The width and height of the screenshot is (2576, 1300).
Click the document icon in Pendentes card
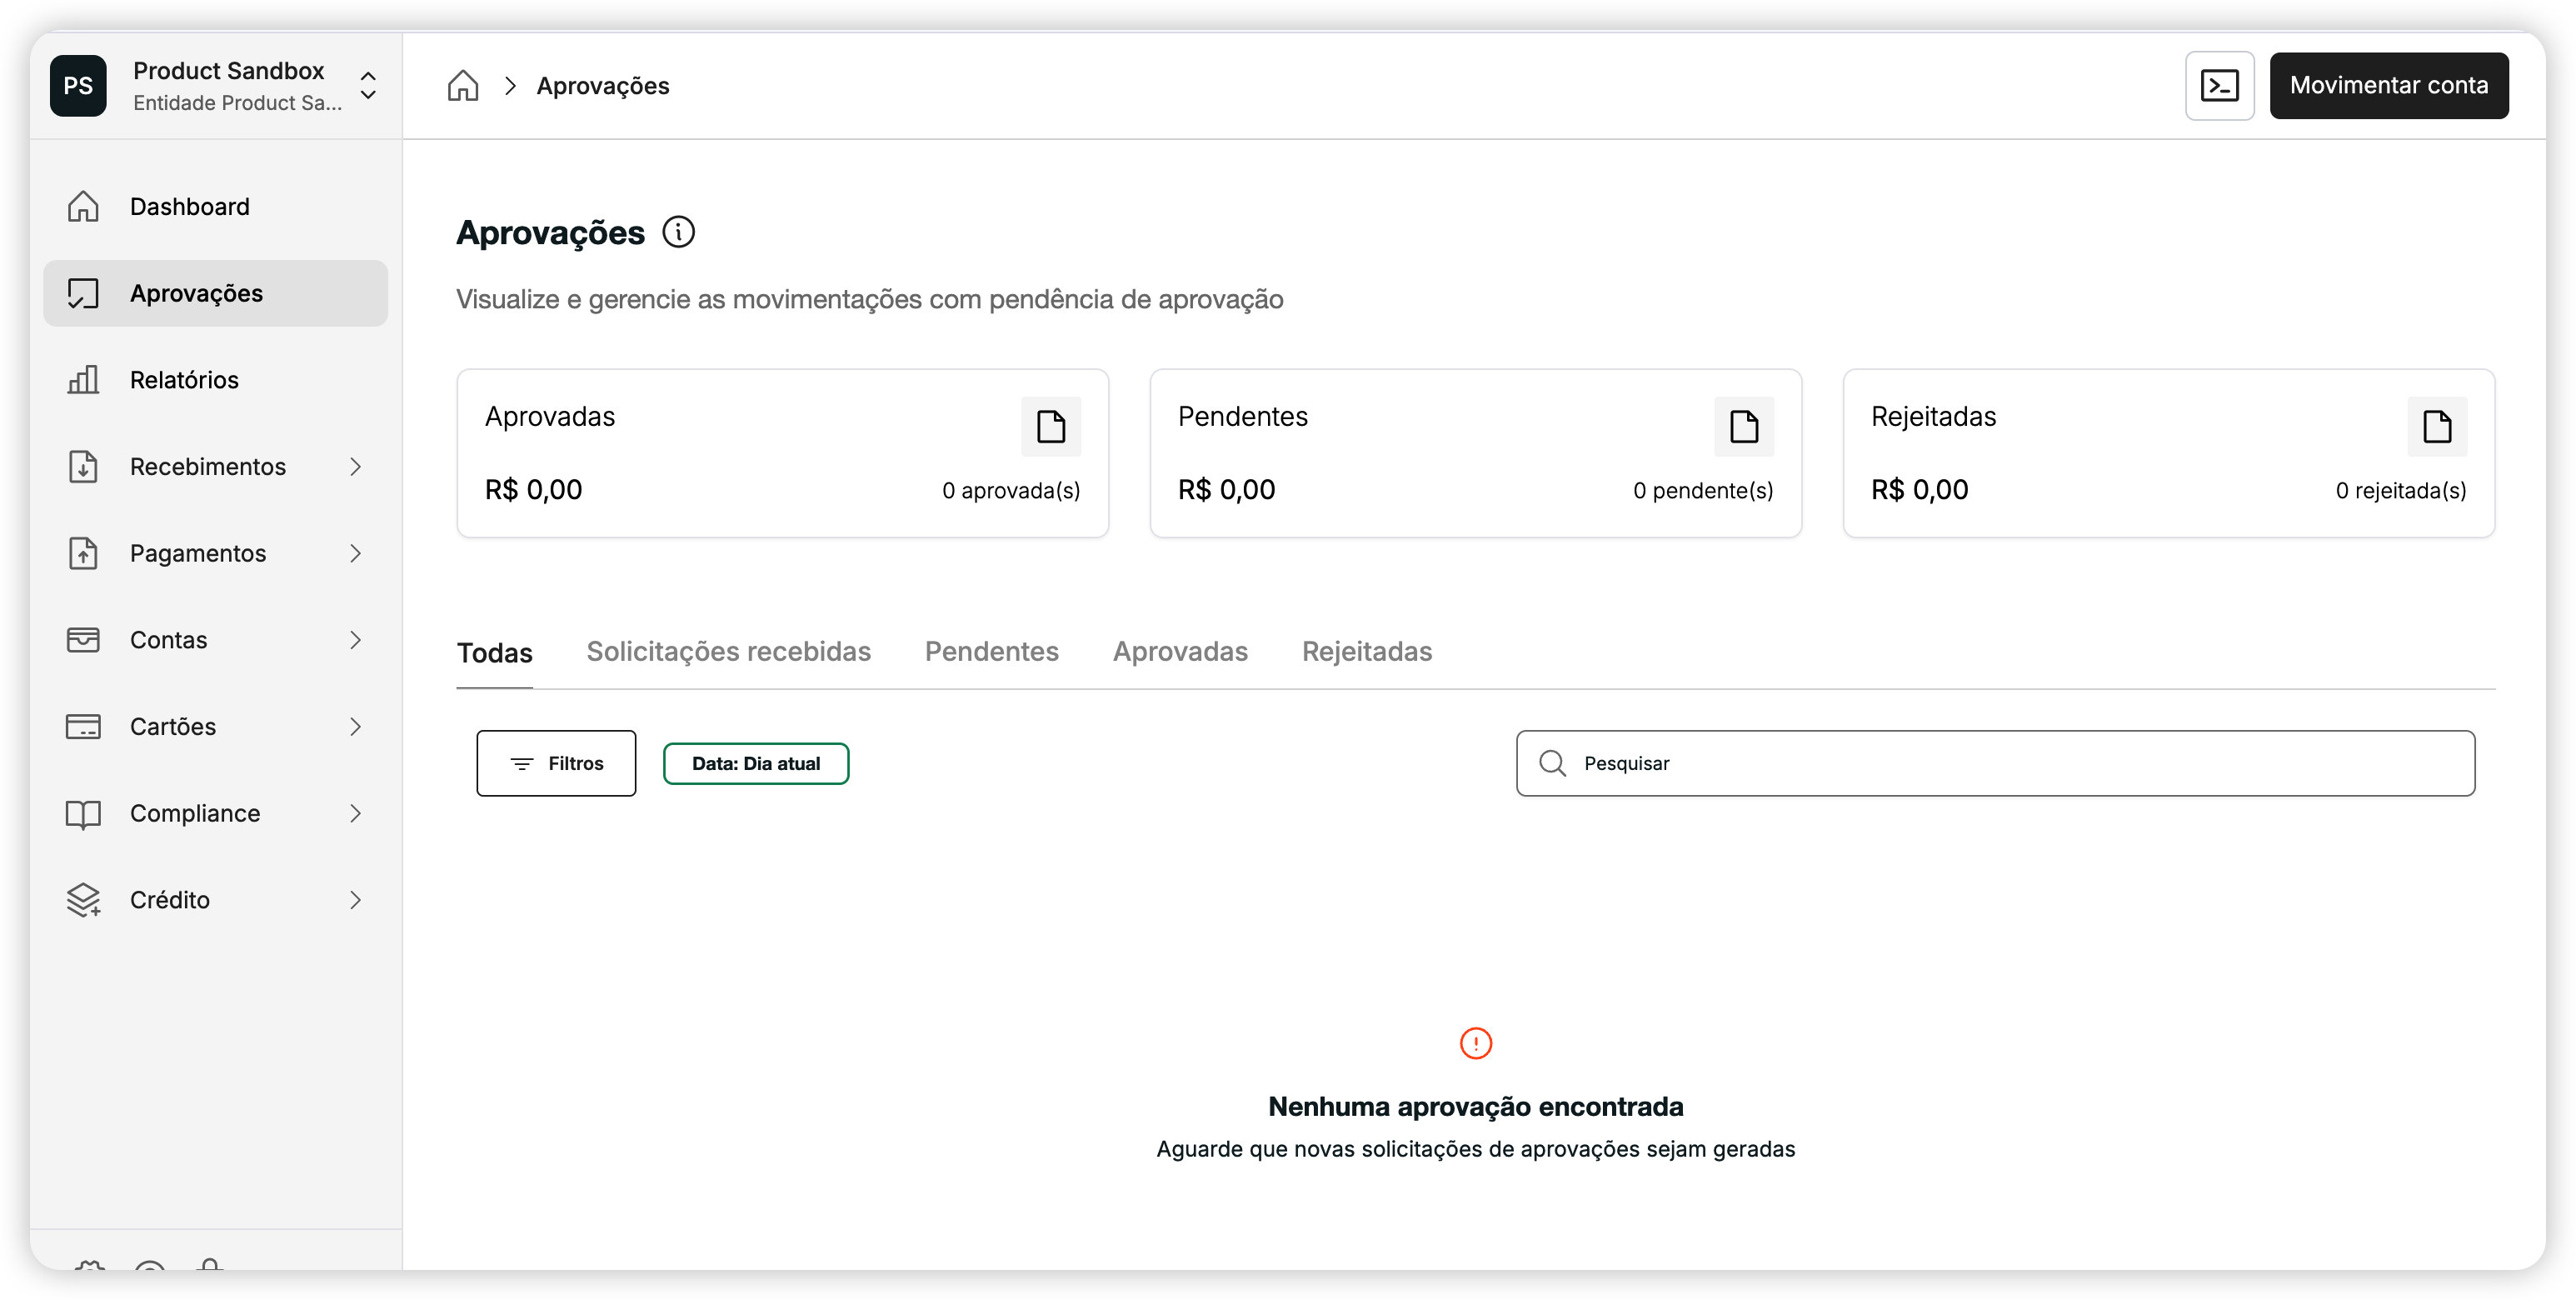[x=1743, y=427]
